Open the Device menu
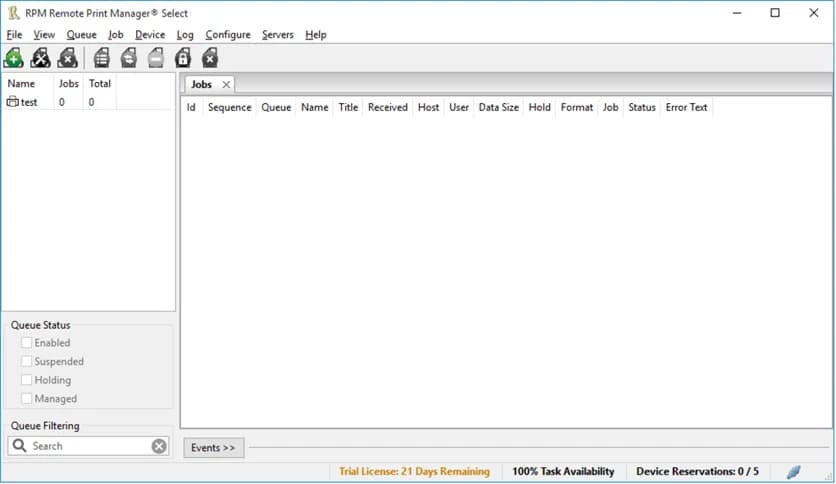This screenshot has width=836, height=484. (150, 35)
